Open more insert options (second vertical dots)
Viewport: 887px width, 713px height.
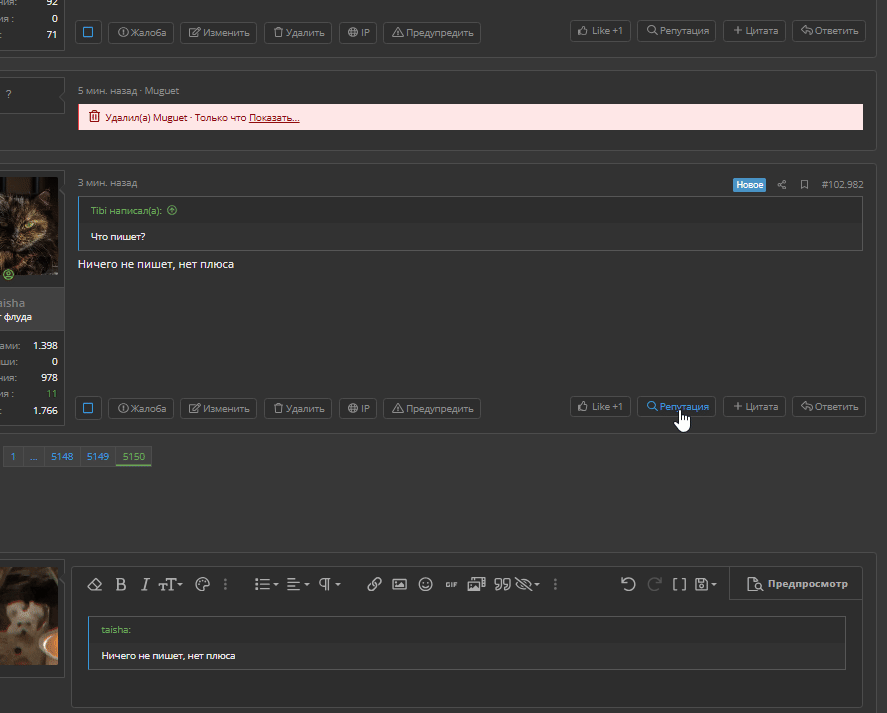coord(555,584)
